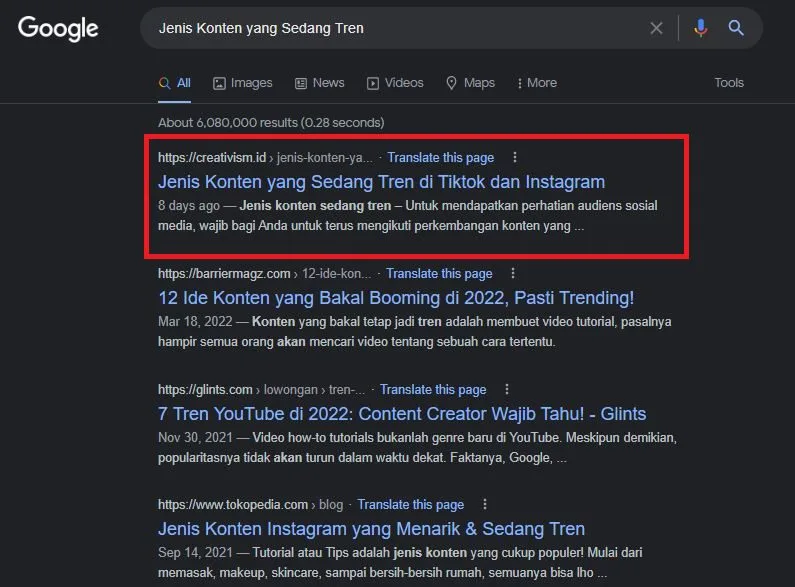Open the Tools menu
Viewport: 795px width, 587px height.
click(x=729, y=83)
